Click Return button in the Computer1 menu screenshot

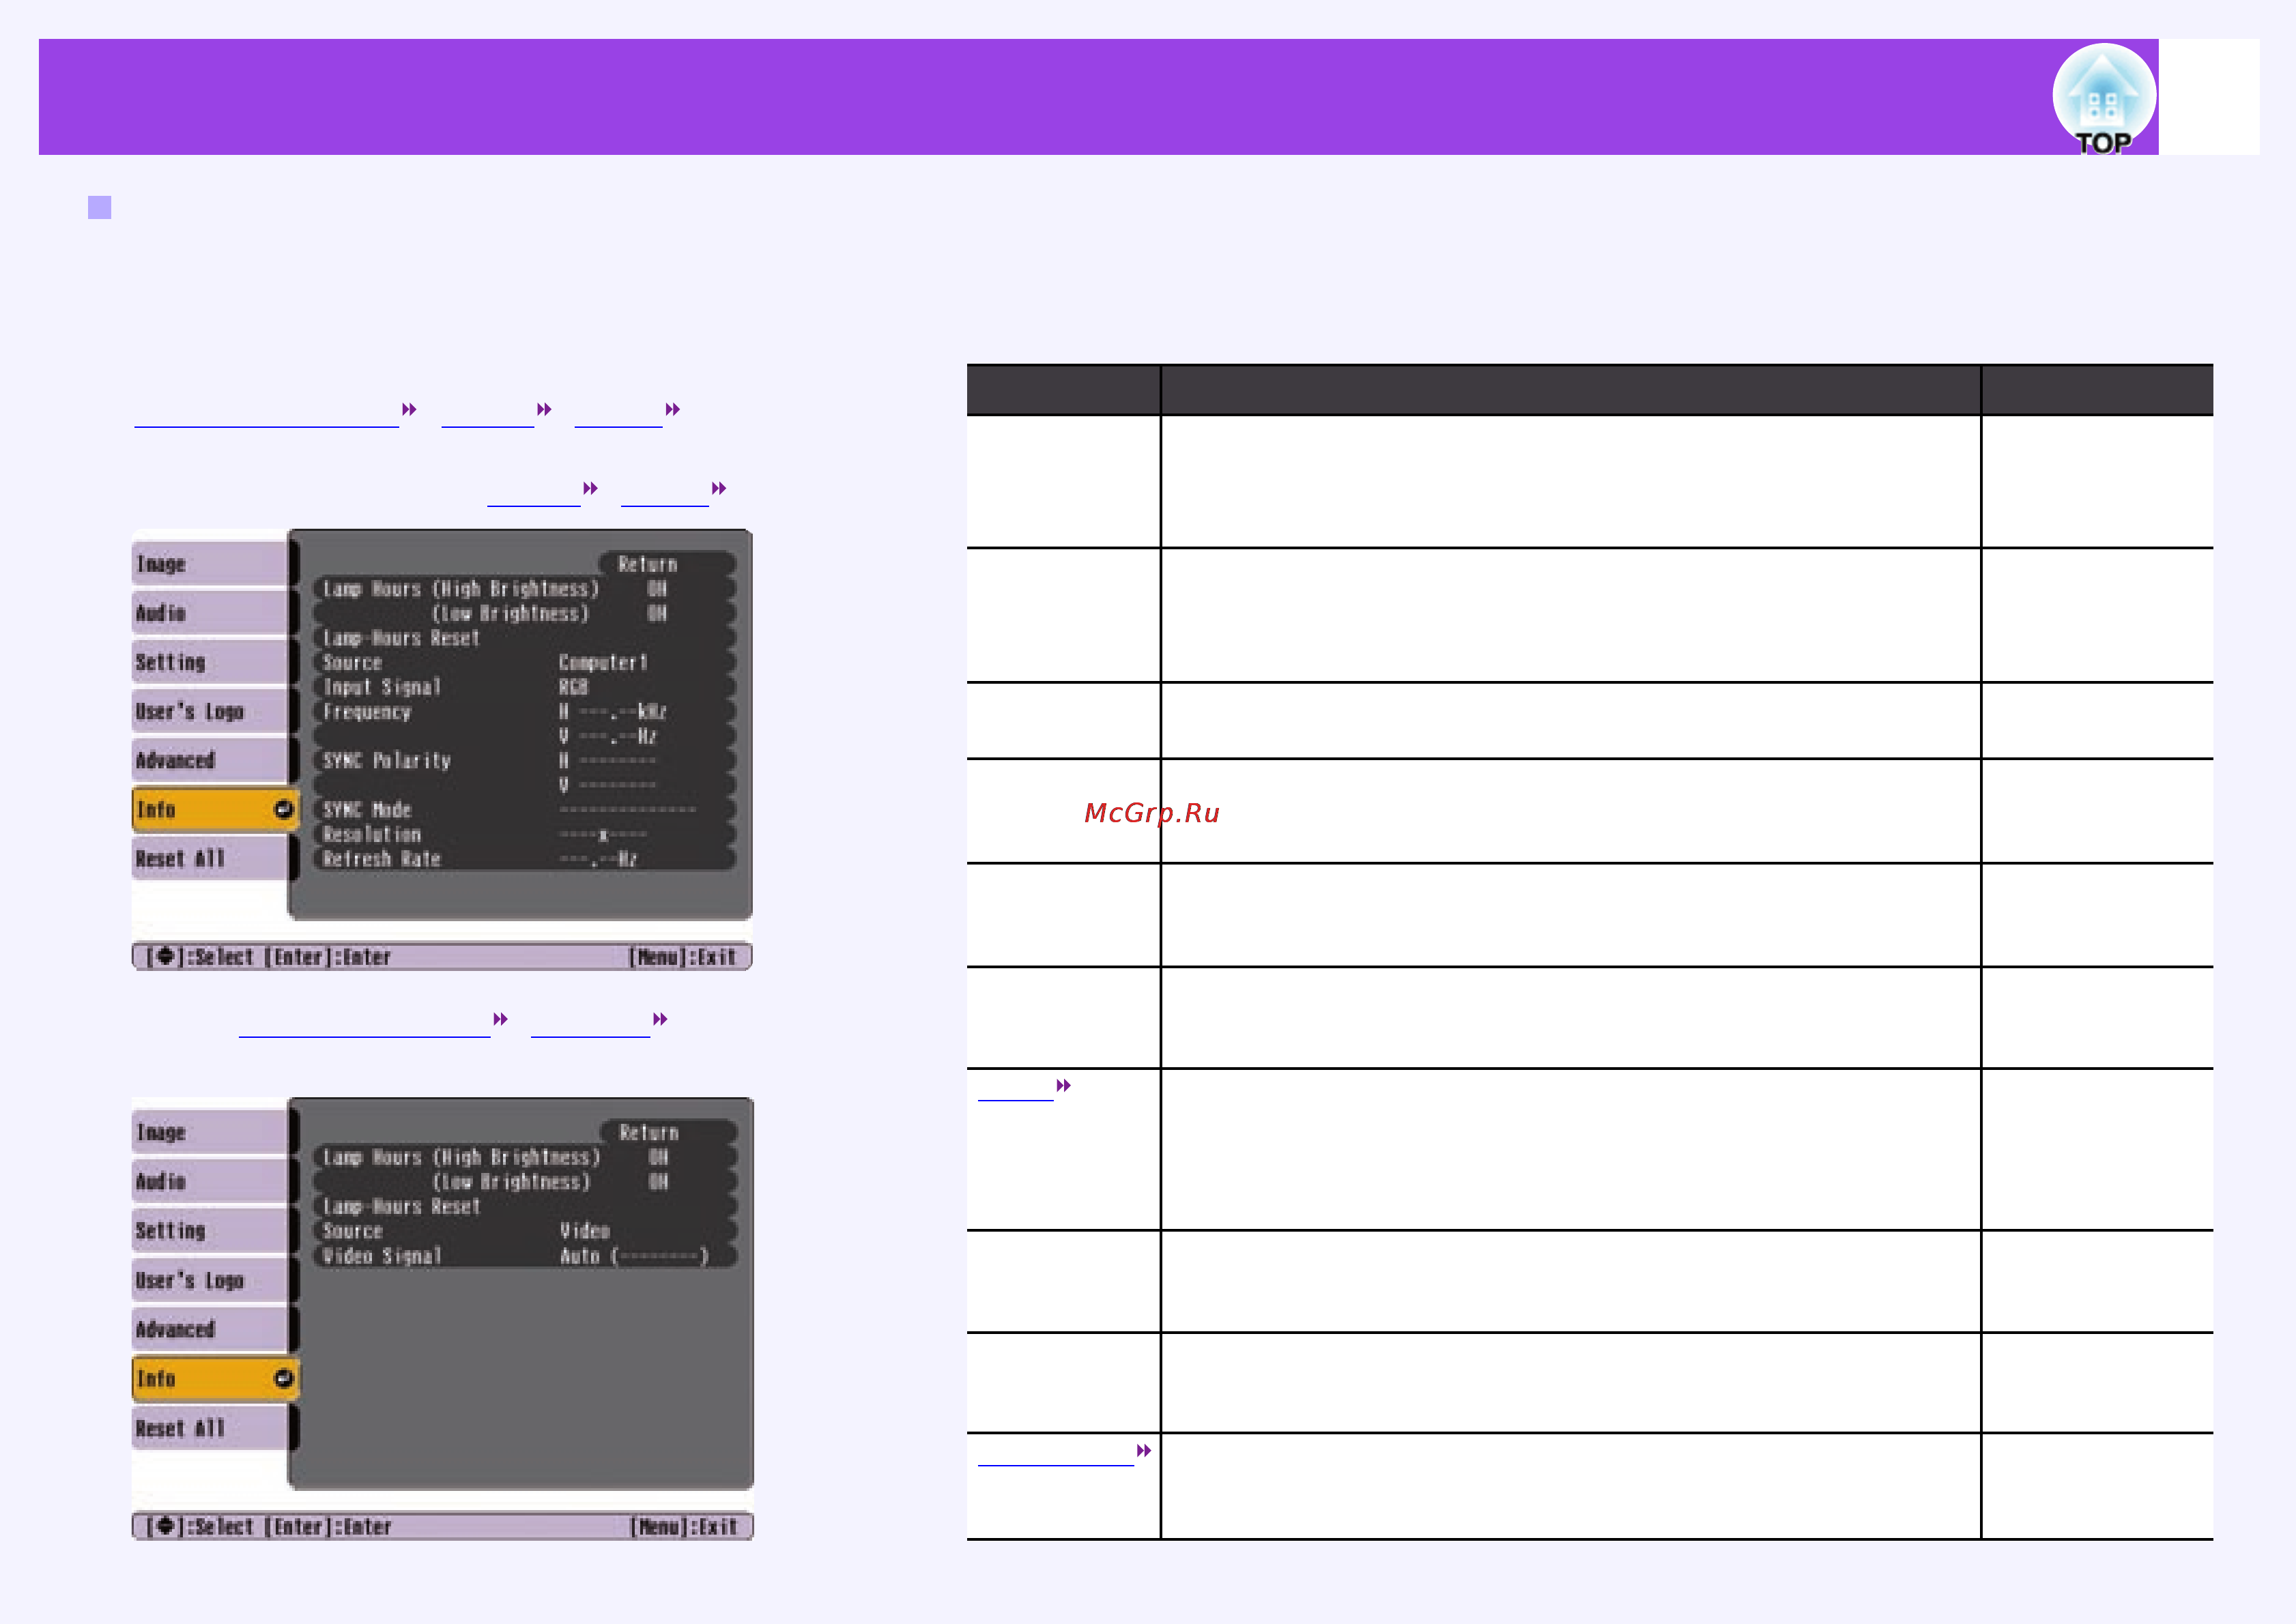tap(667, 564)
